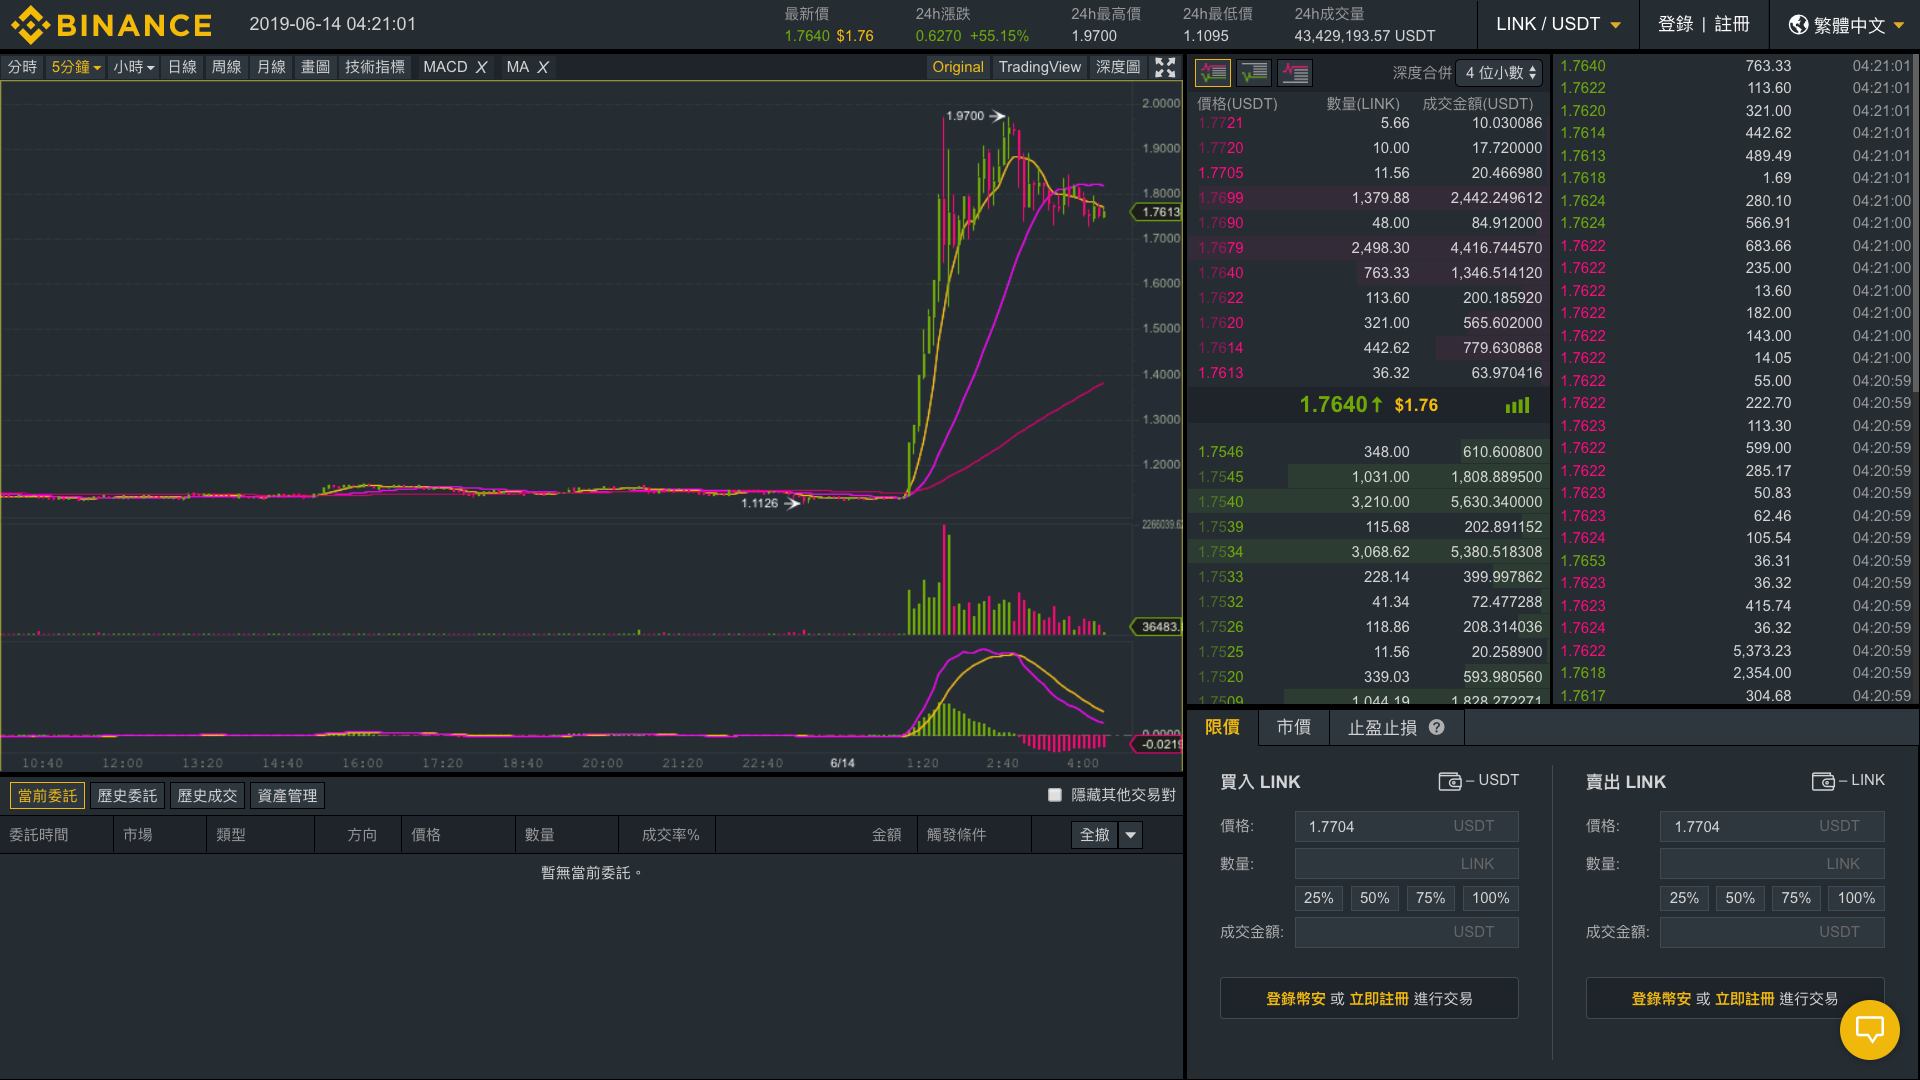Open 技術指標 technical indicators

375,67
